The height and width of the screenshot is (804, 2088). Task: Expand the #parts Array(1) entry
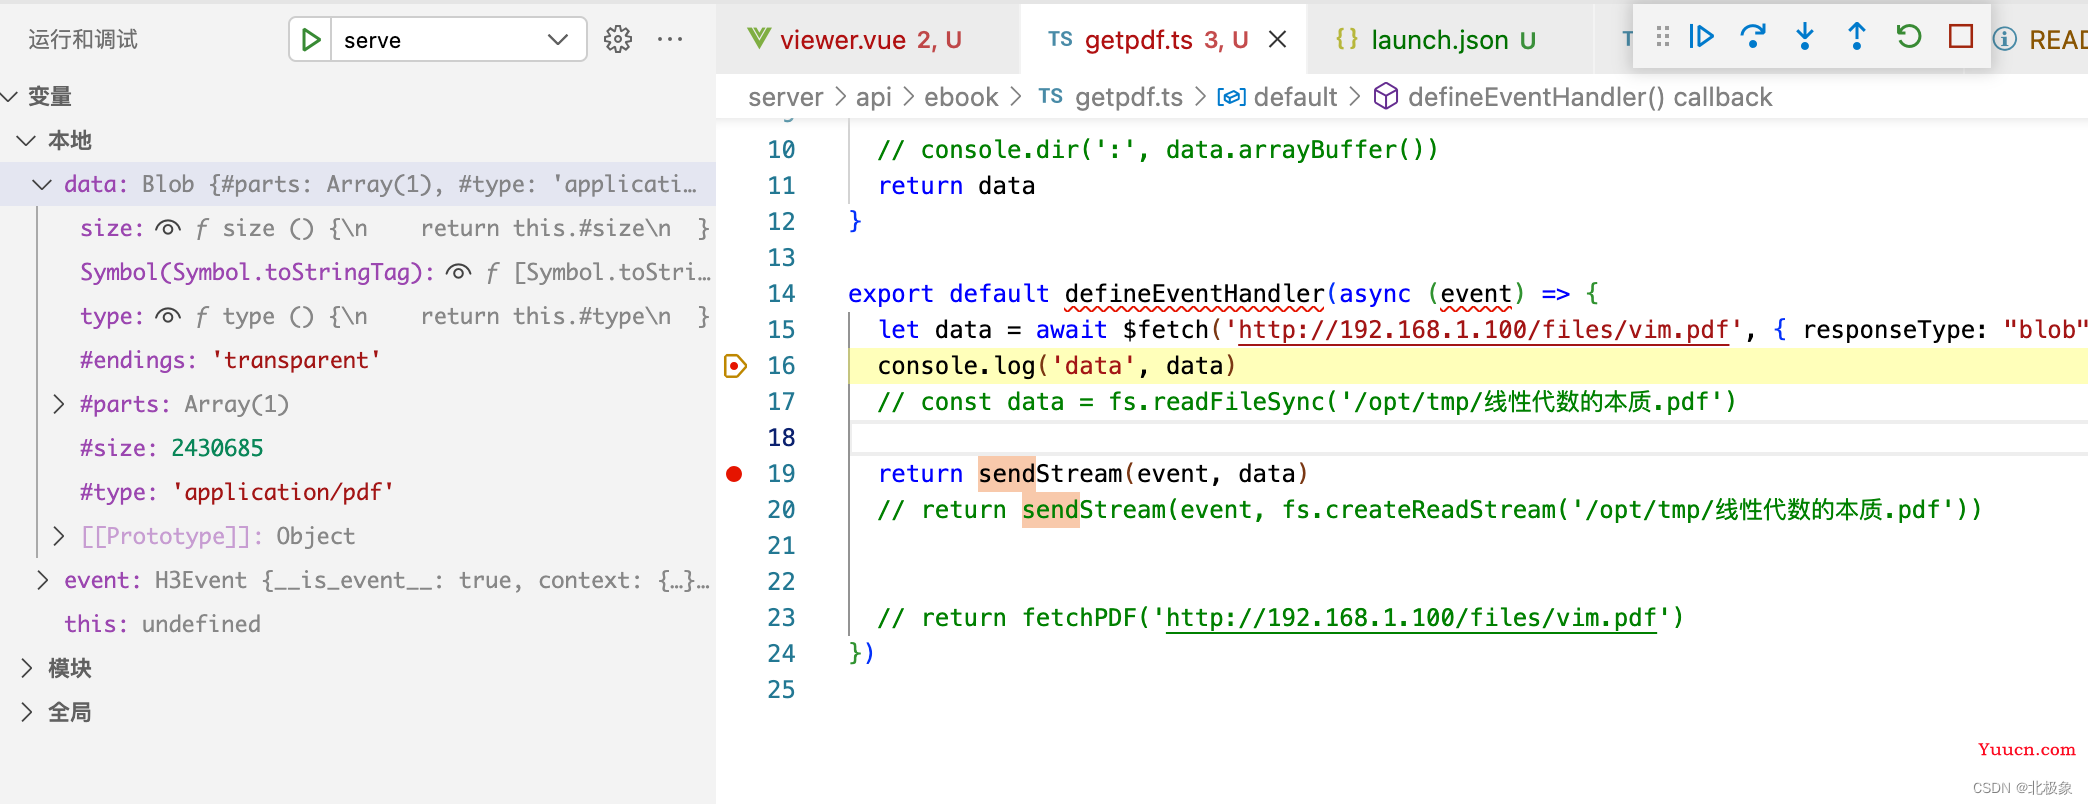pos(59,404)
